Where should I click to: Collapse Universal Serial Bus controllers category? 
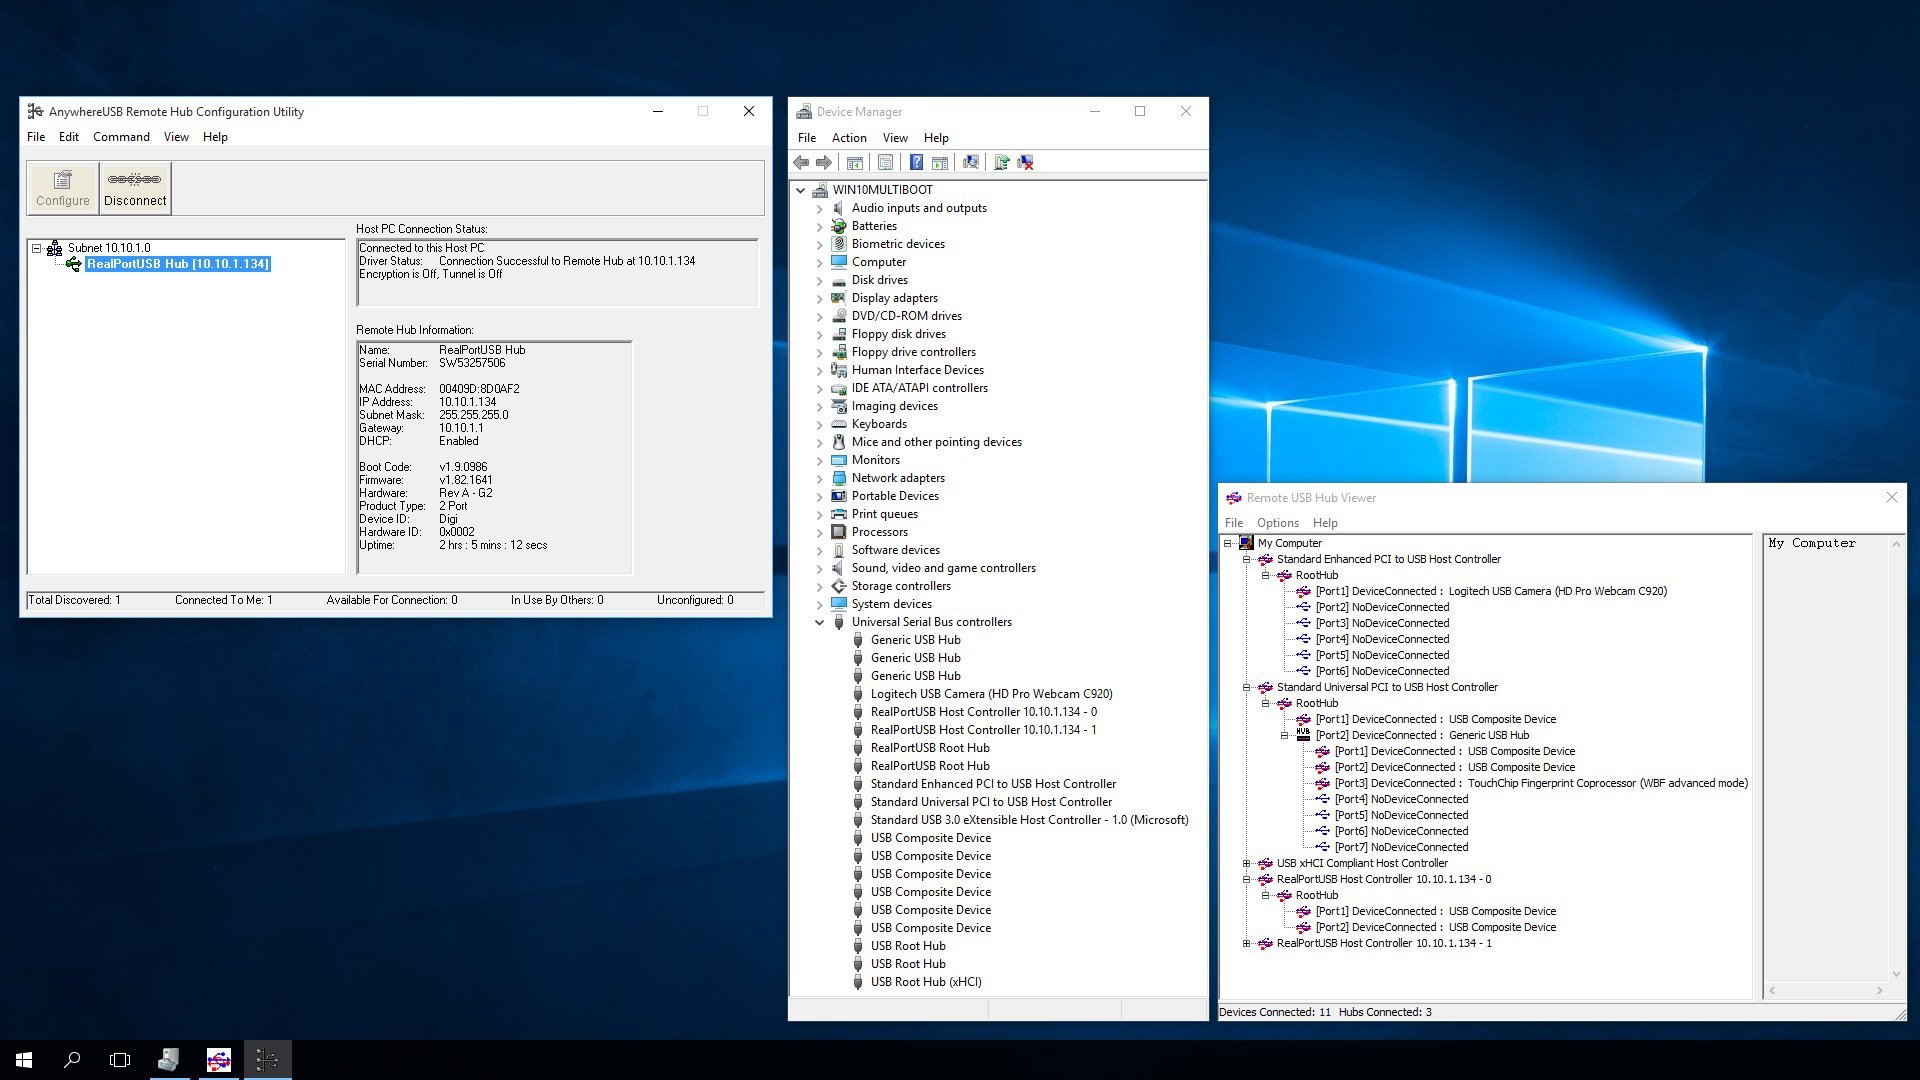point(820,622)
